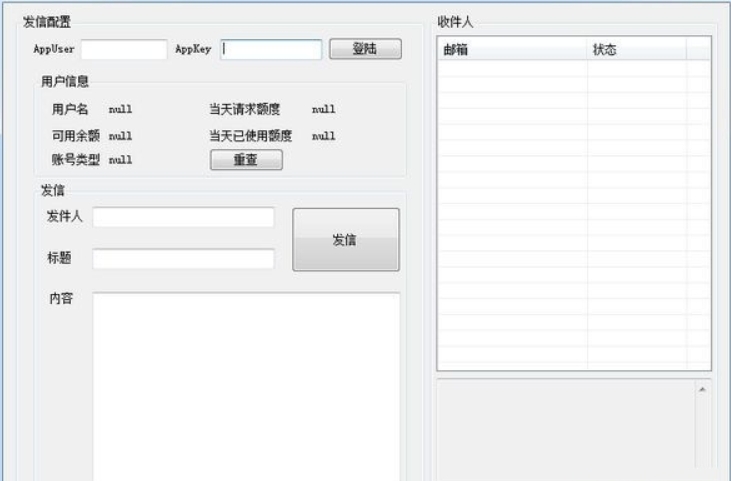Viewport: 731px width, 481px height.
Task: Click the log panel scrollbar up arrow
Action: click(x=702, y=389)
